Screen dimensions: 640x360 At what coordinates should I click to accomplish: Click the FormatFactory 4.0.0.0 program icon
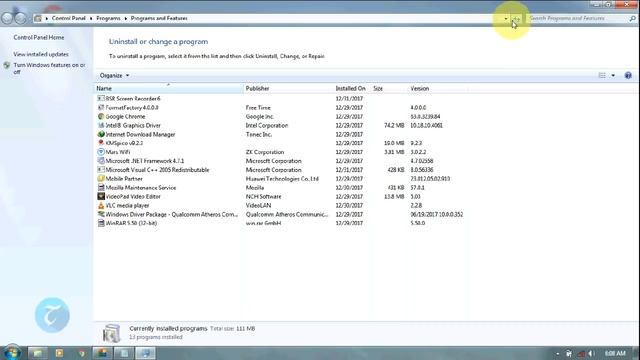[x=101, y=107]
